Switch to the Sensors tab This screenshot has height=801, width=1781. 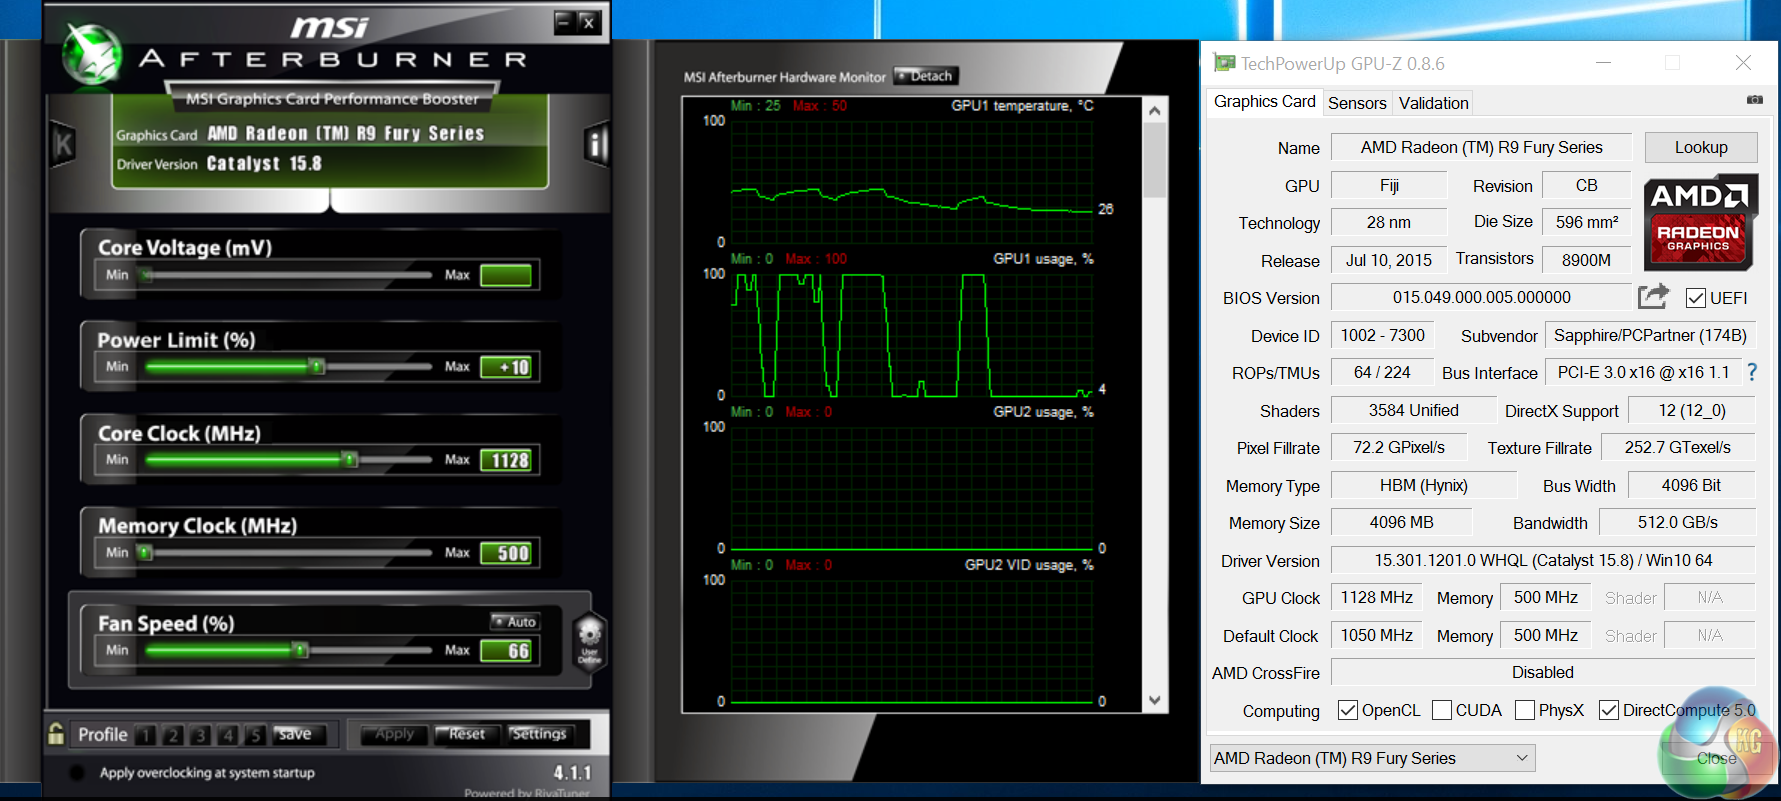pos(1357,103)
